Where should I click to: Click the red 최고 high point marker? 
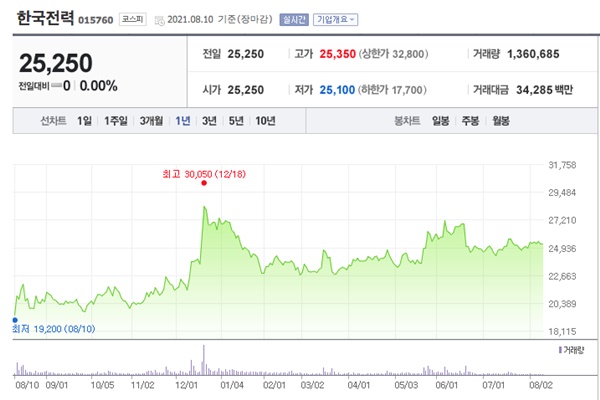pyautogui.click(x=204, y=183)
